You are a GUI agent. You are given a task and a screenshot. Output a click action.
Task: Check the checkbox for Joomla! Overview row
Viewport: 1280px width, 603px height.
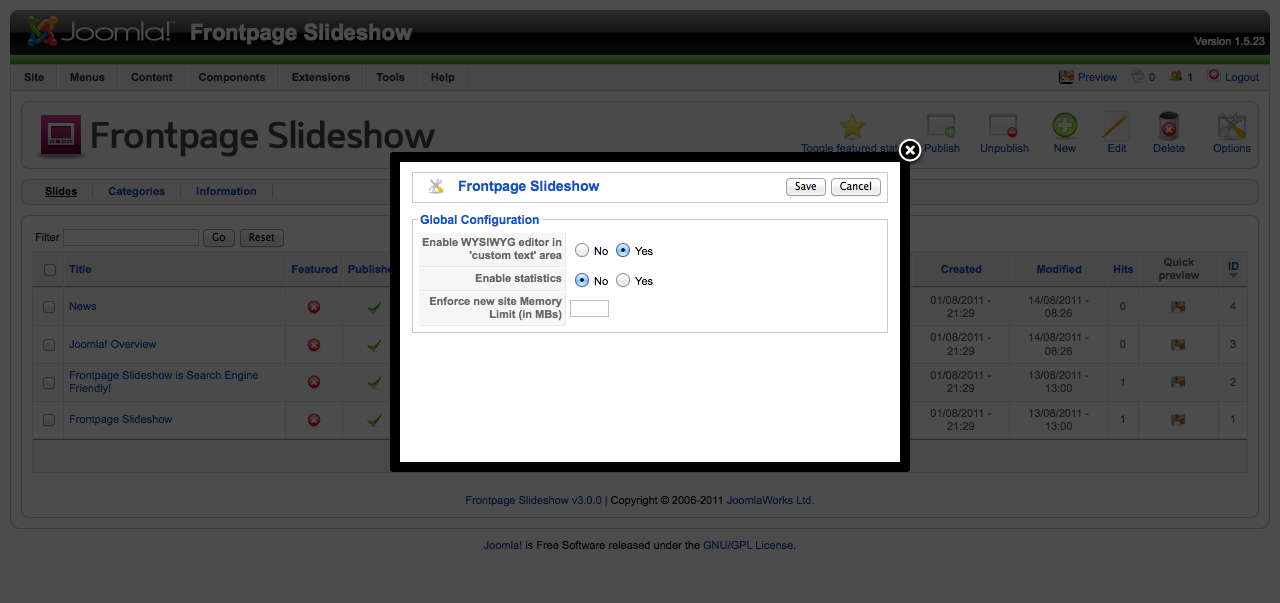point(49,345)
